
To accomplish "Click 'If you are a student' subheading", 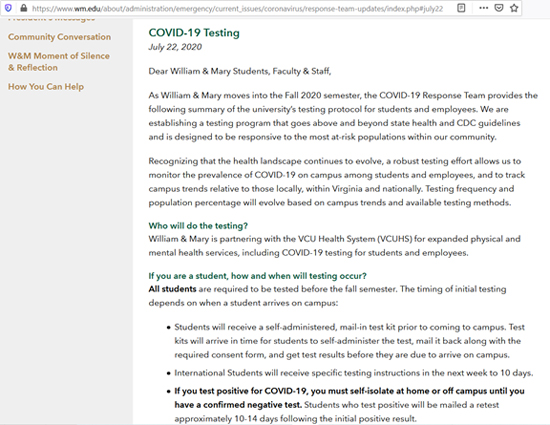I will click(257, 276).
